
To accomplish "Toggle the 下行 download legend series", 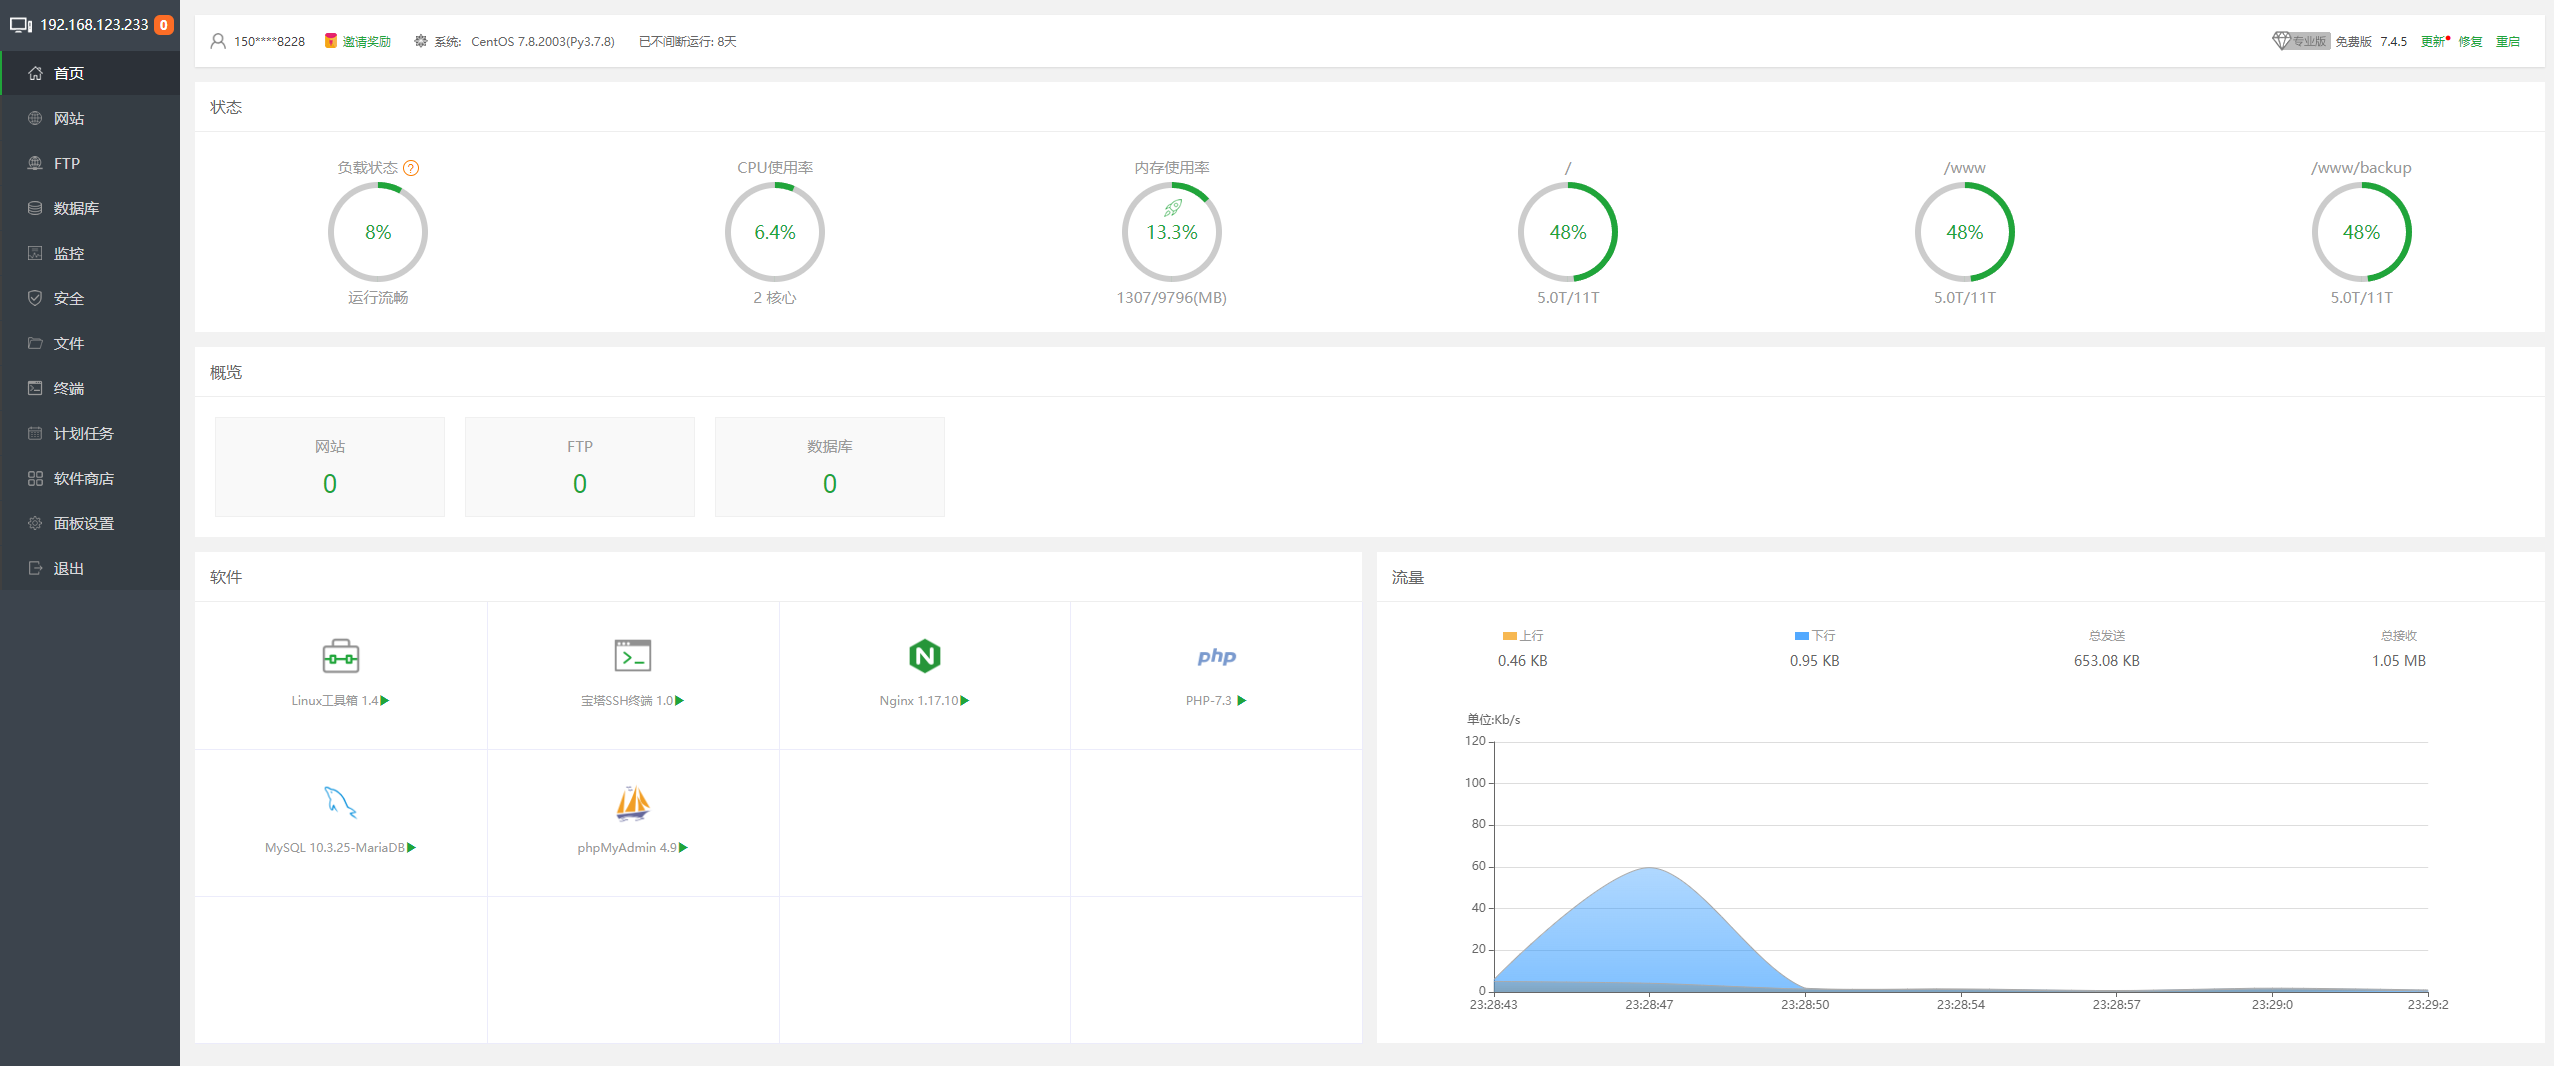I will pyautogui.click(x=1814, y=636).
